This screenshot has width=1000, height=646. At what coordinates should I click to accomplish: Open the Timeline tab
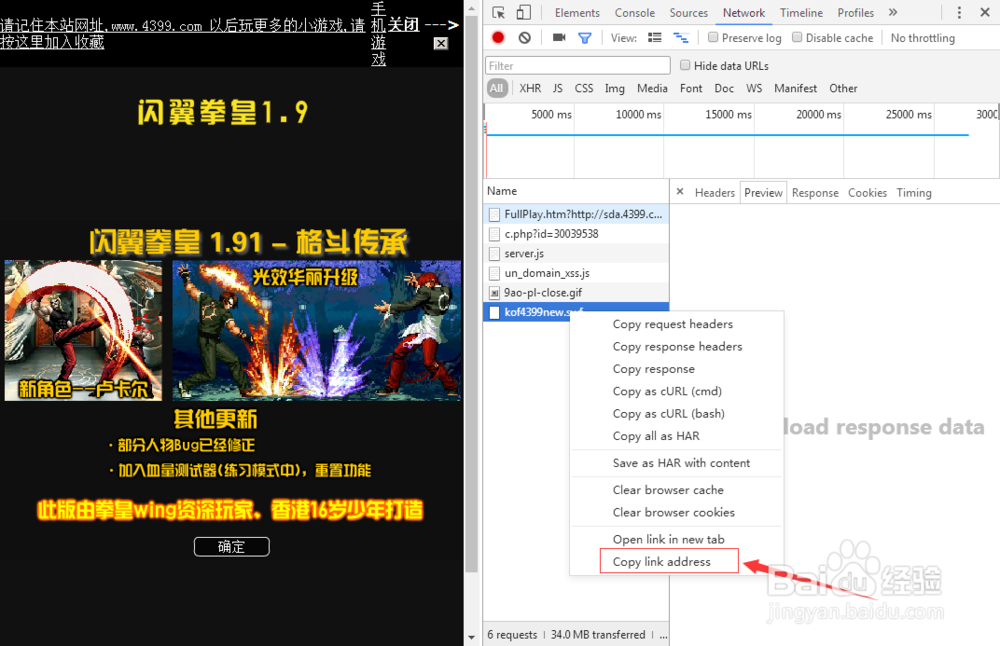801,13
